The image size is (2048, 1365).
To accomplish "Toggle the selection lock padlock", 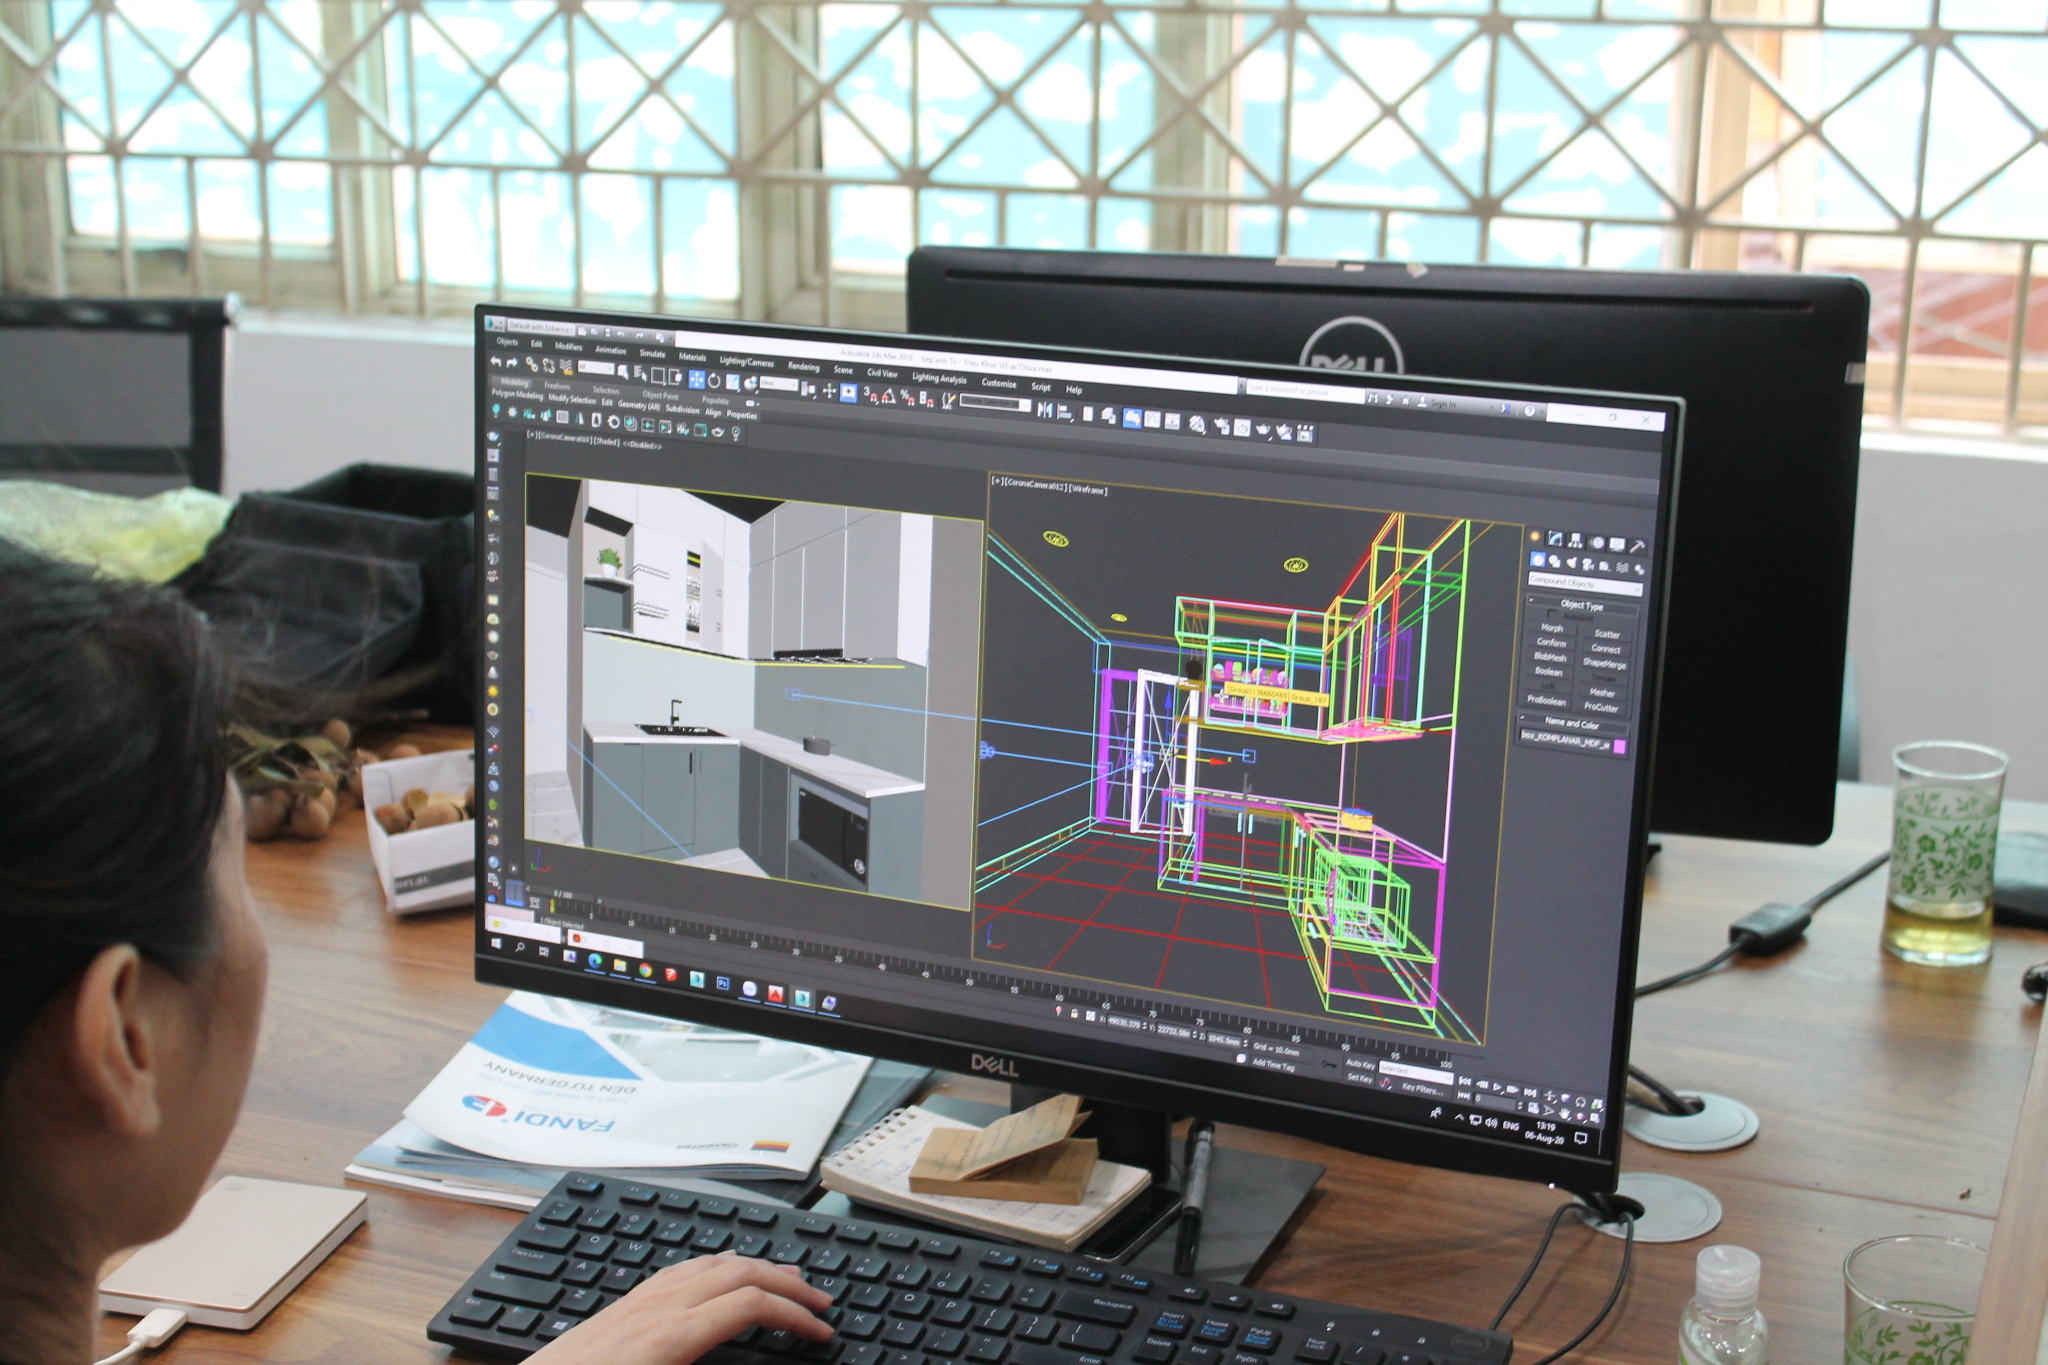I will (x=1074, y=1013).
